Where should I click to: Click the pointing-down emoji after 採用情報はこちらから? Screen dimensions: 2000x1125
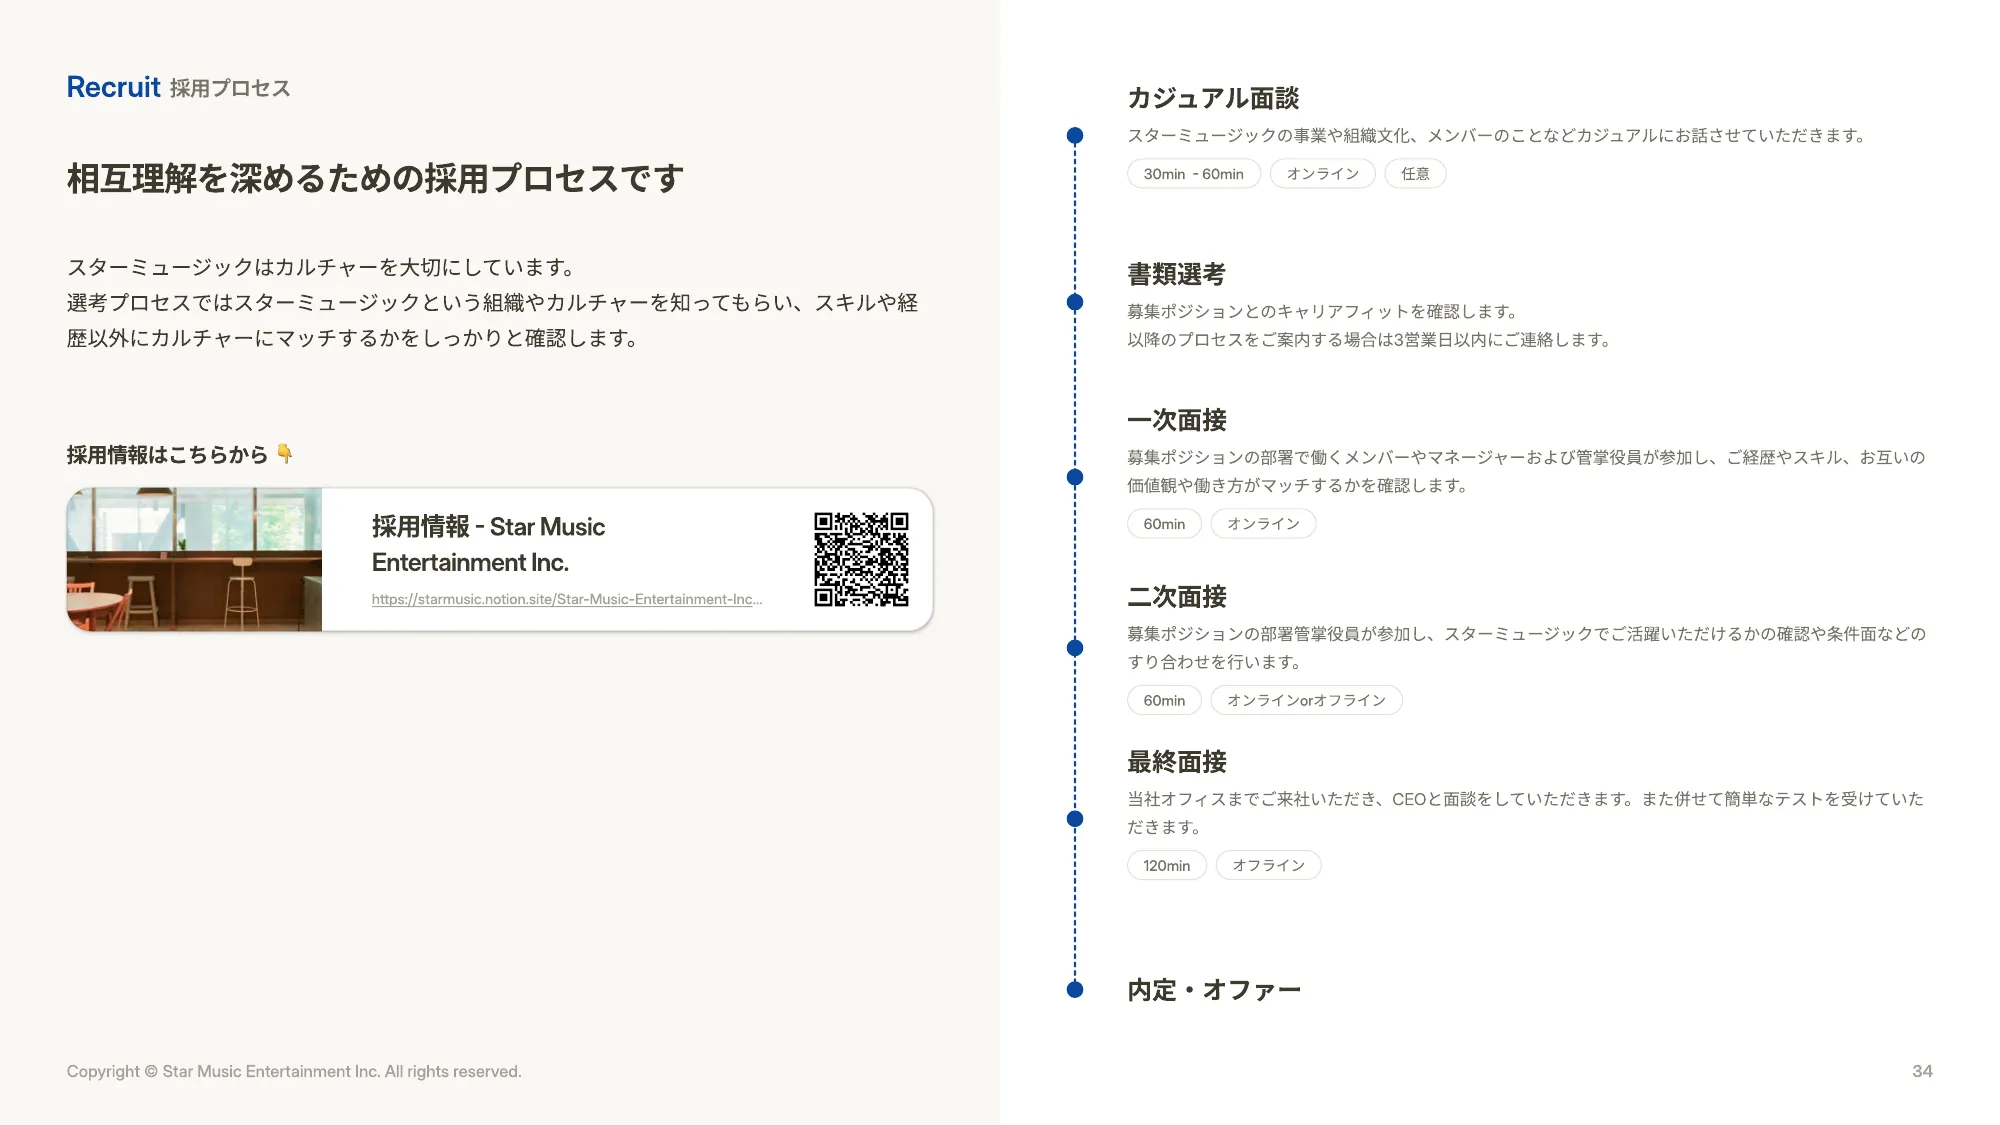[x=285, y=454]
